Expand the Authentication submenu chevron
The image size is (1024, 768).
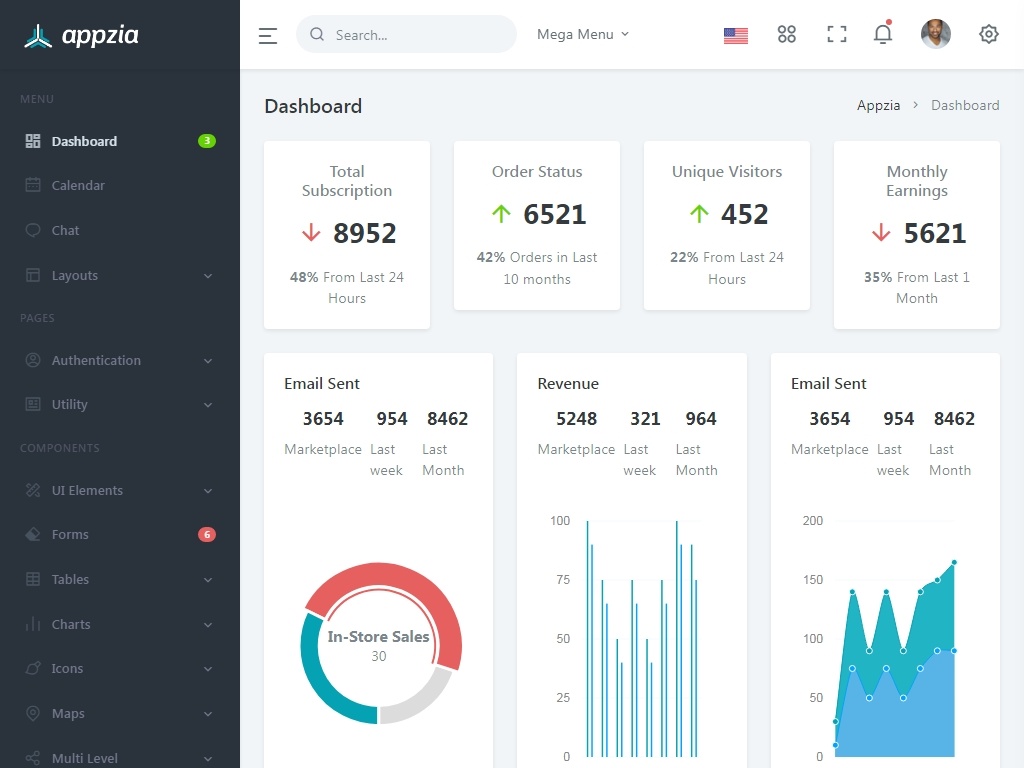click(208, 361)
